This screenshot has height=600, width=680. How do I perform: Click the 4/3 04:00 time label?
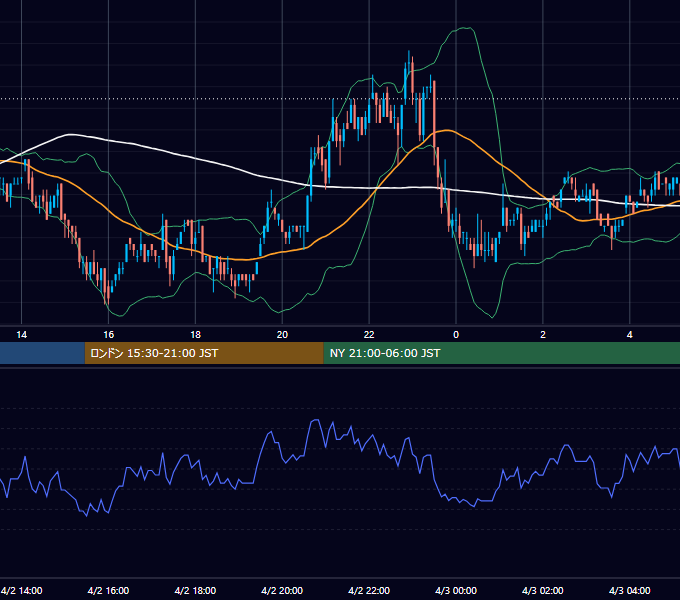tap(630, 590)
